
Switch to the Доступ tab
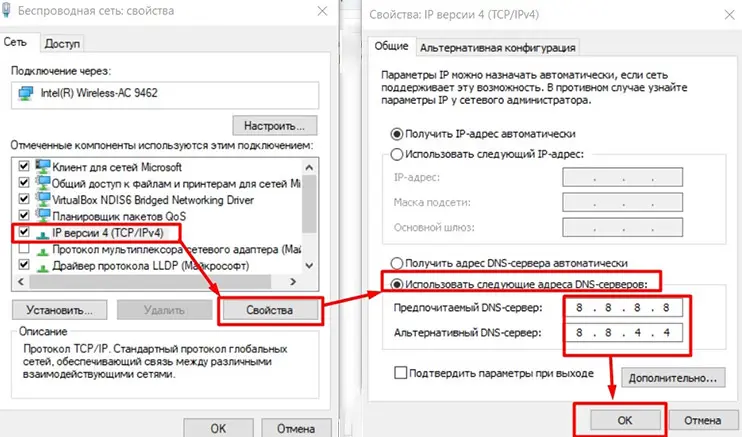click(62, 44)
